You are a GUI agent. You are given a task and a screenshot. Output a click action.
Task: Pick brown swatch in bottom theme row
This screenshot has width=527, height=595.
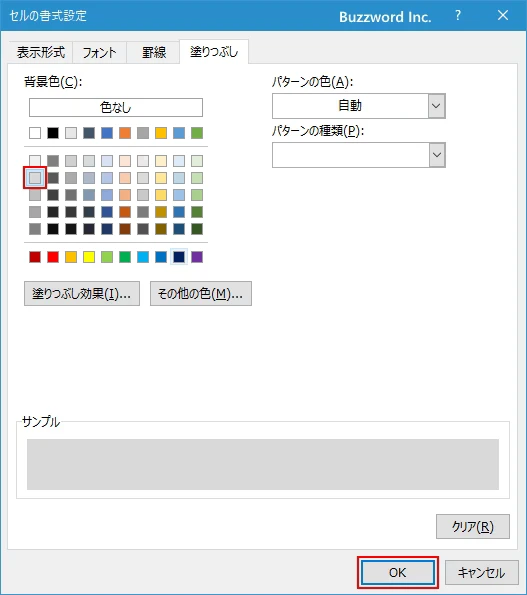125,229
